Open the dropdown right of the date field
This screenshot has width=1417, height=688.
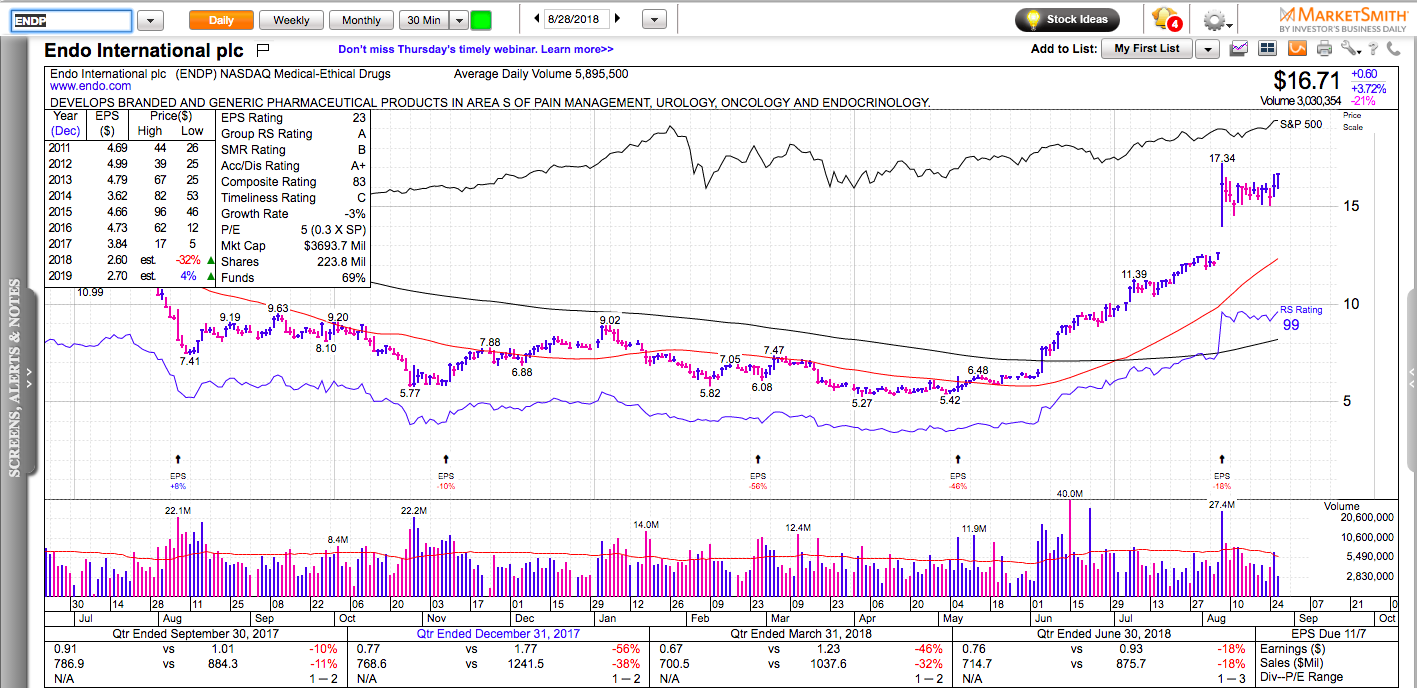click(x=654, y=20)
